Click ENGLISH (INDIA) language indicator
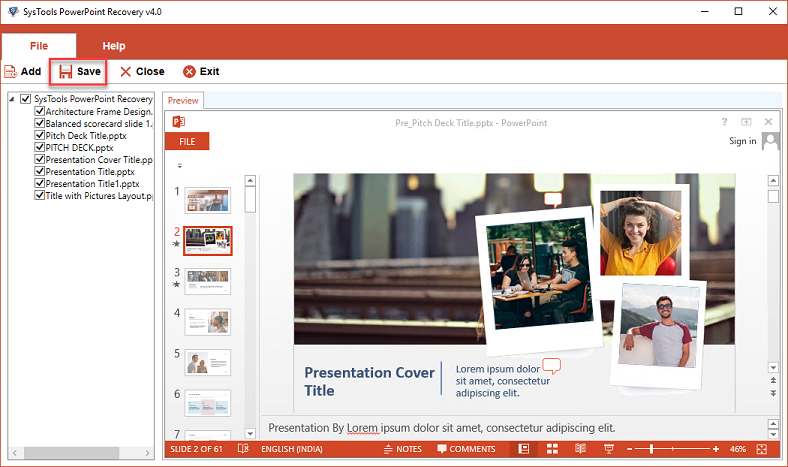The image size is (788, 467). (x=291, y=449)
